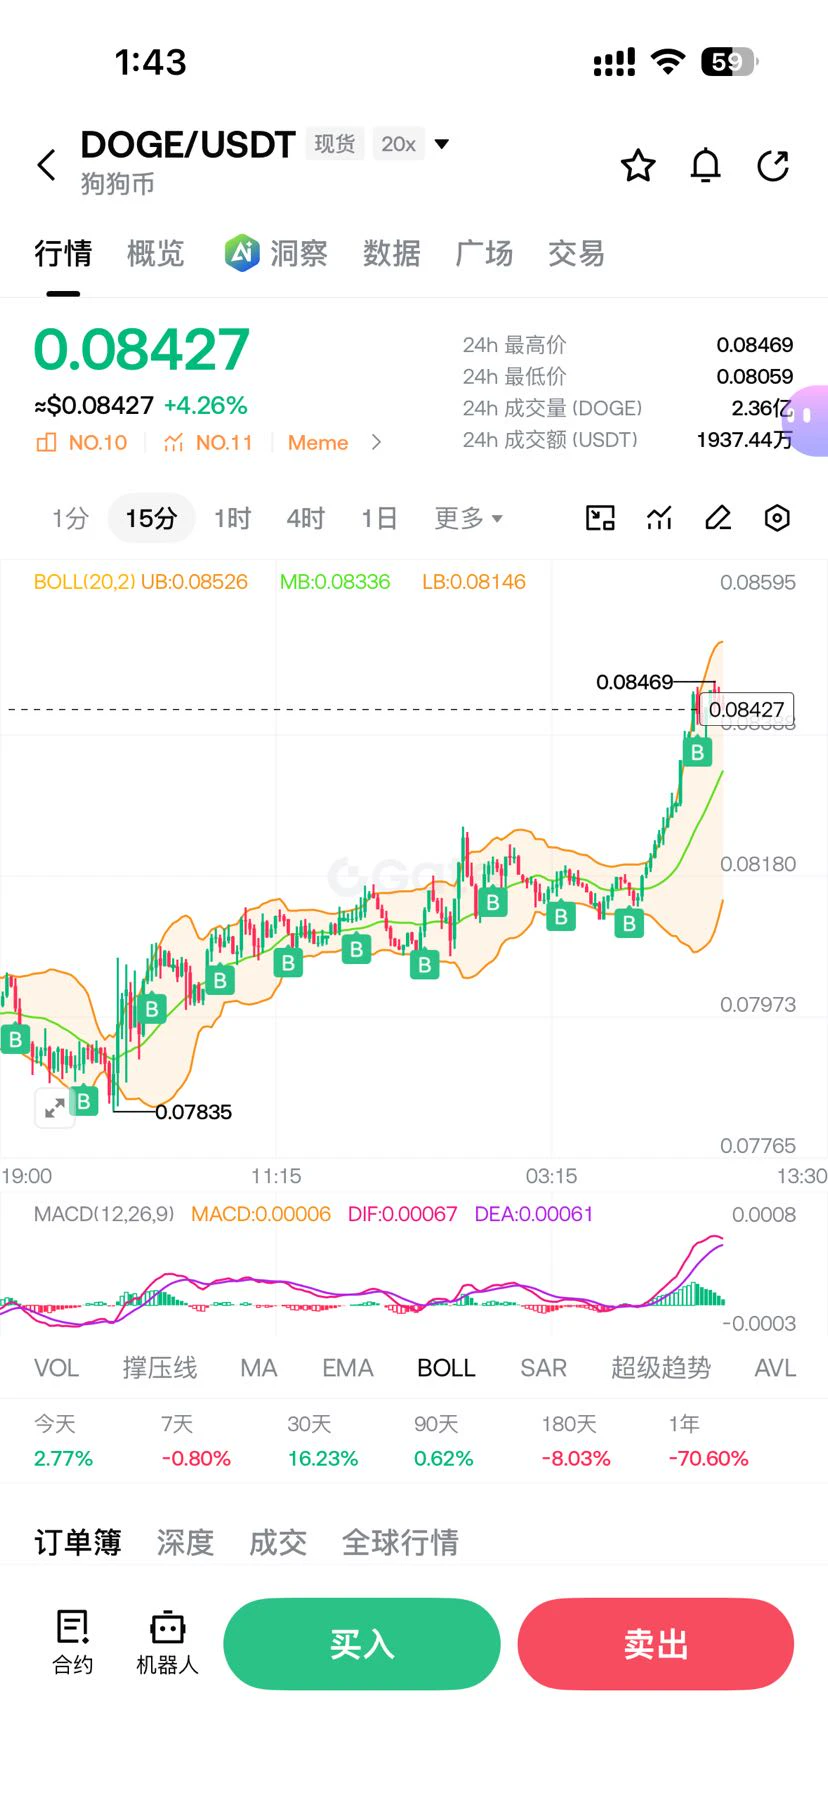This screenshot has height=1796, width=828.
Task: Select 15分 timeframe
Action: (x=151, y=518)
